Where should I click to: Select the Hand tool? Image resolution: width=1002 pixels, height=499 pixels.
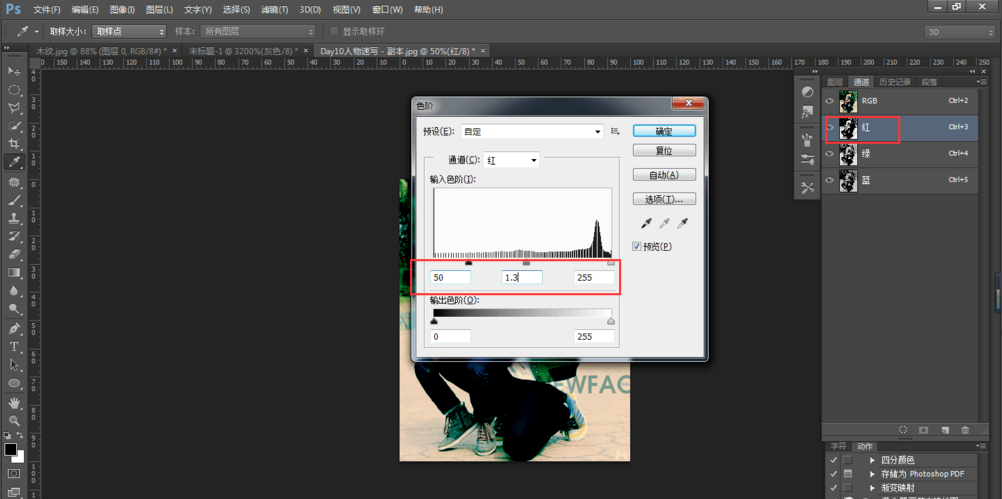click(14, 402)
